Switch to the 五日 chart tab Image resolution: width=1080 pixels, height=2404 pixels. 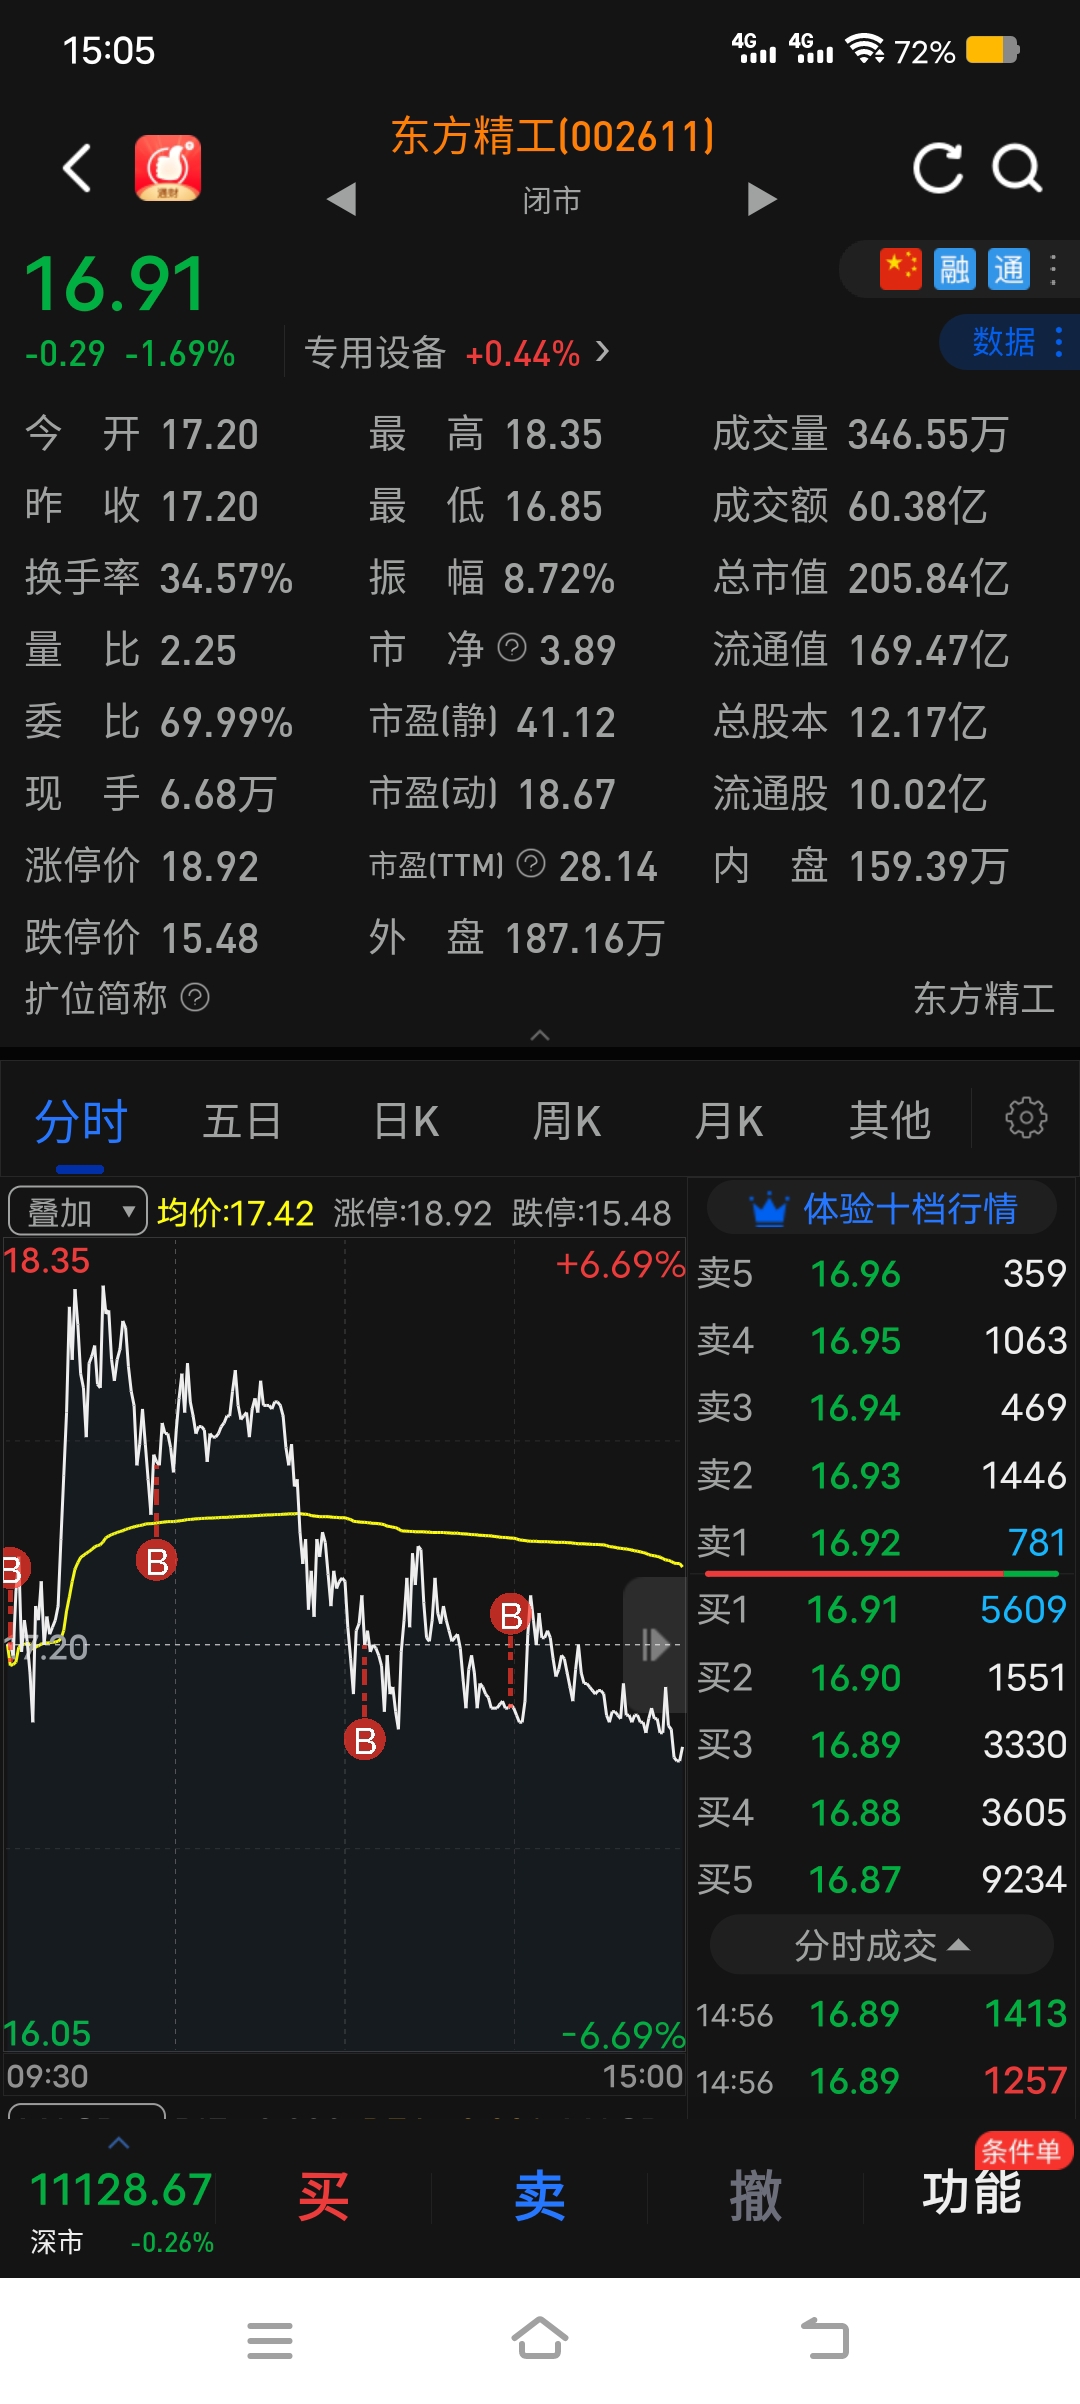242,1121
